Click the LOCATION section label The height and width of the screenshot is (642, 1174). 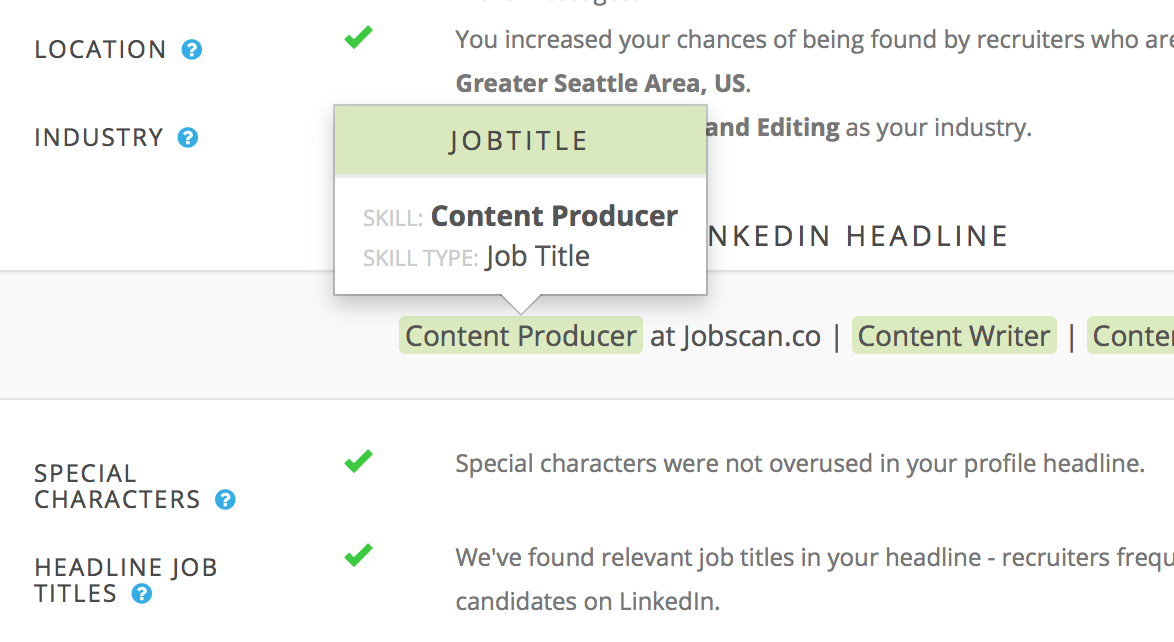pos(100,49)
